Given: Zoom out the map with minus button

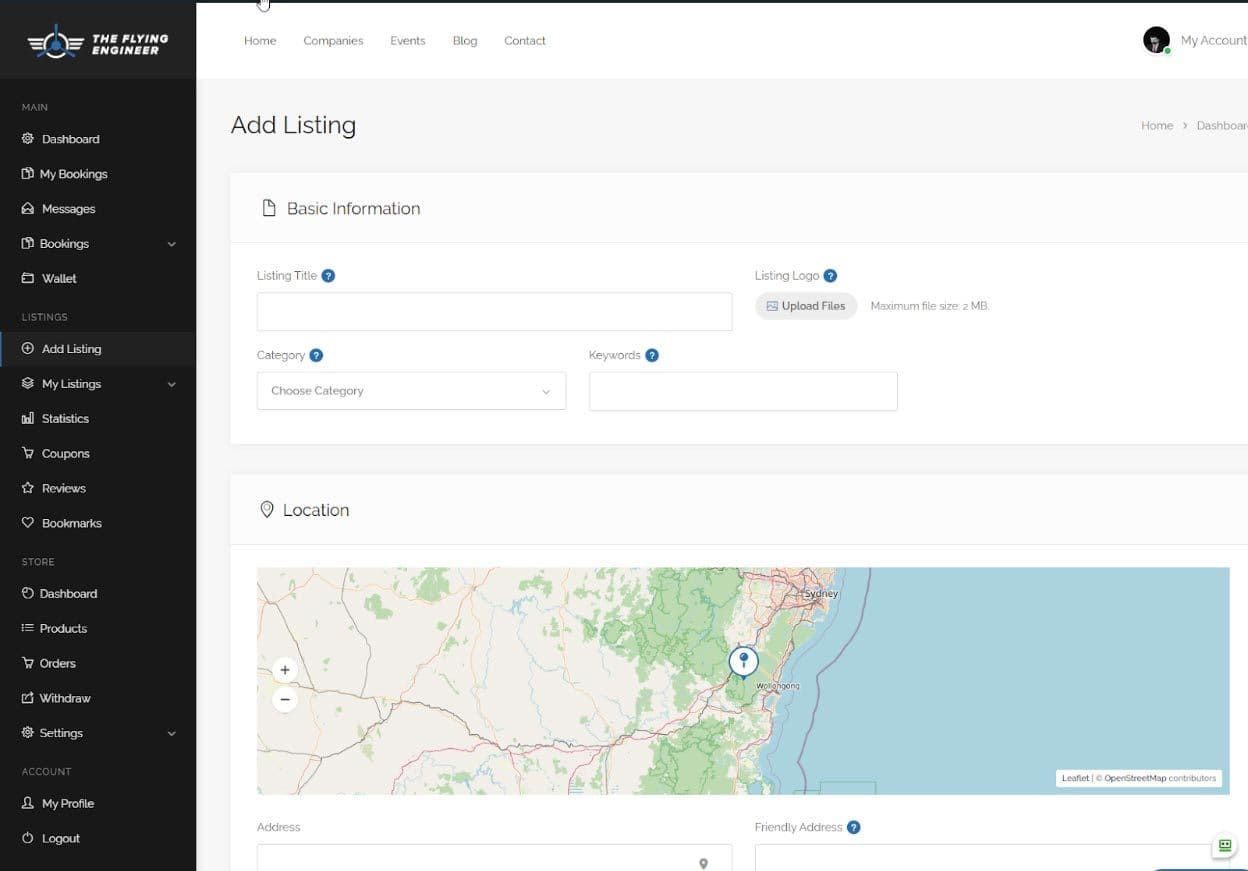Looking at the screenshot, I should [x=285, y=700].
